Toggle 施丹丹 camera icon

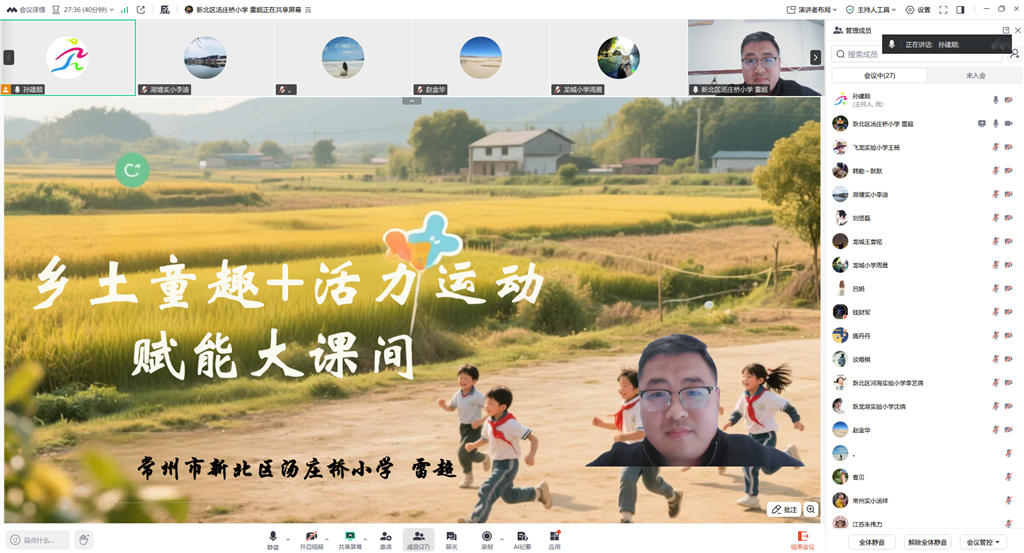coord(1008,335)
